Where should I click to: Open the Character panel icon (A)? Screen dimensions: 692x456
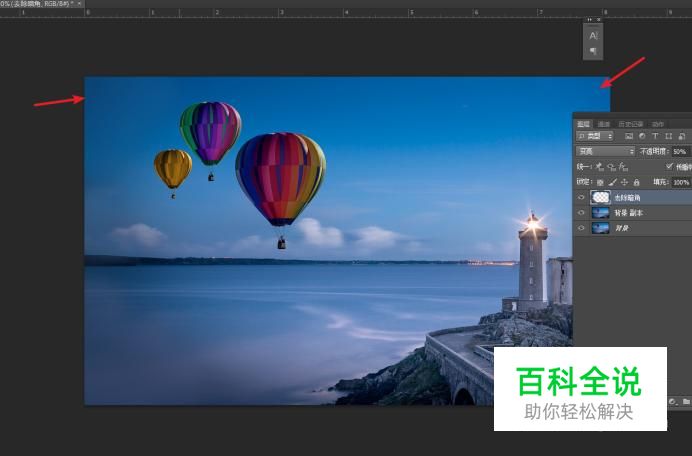pos(593,36)
